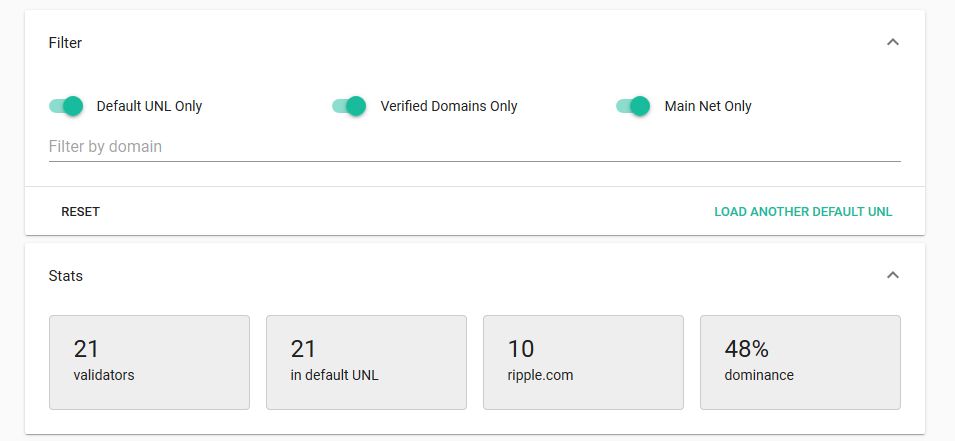Click the Main Net Only label

[708, 106]
